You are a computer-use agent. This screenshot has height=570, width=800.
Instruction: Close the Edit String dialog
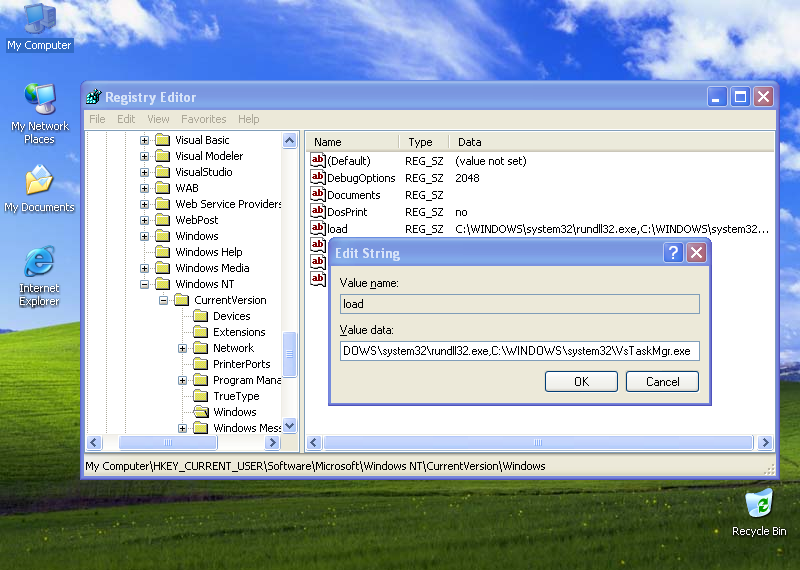[696, 252]
